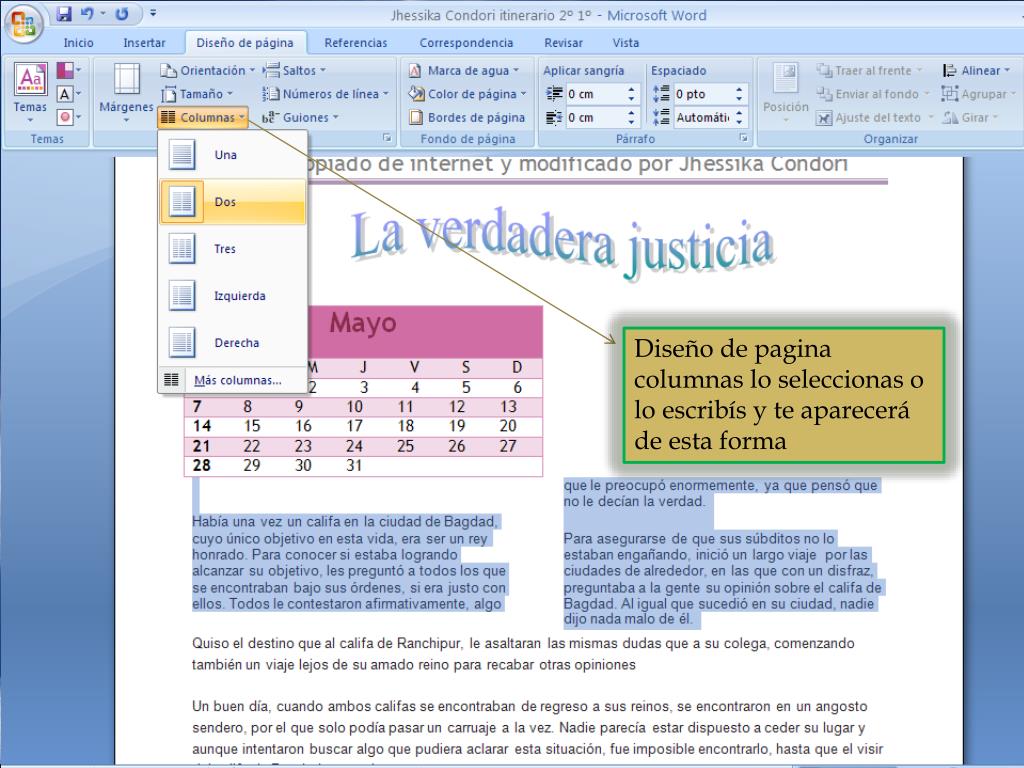Open the Temas themes gallery
1024x768 pixels.
(x=30, y=93)
